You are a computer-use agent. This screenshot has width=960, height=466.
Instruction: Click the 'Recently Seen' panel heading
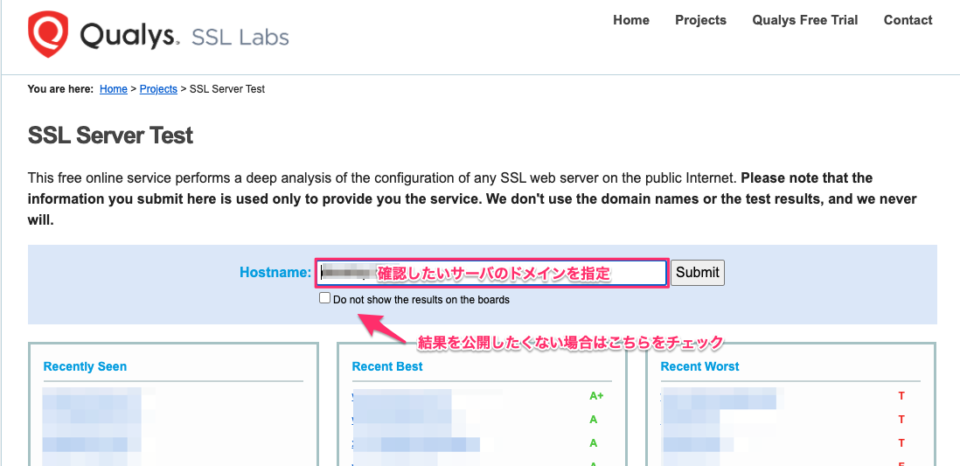coord(85,366)
